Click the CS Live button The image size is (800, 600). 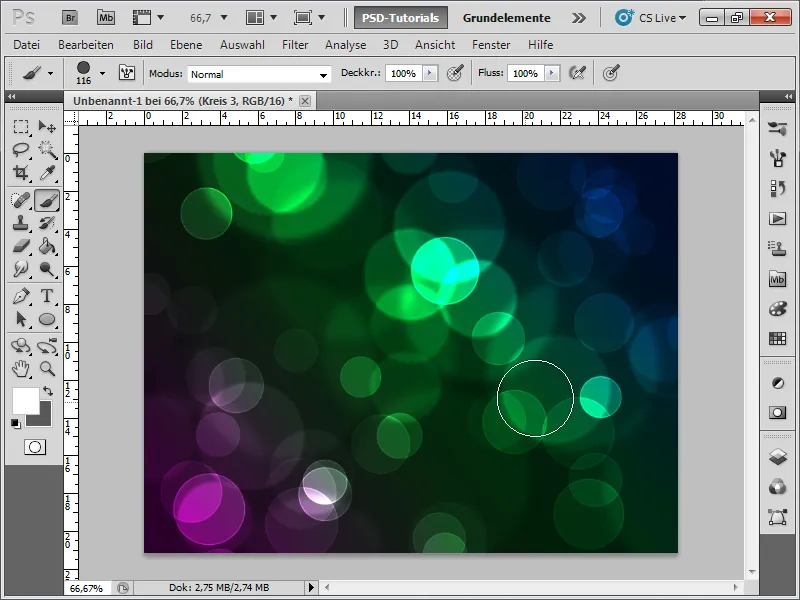[651, 18]
